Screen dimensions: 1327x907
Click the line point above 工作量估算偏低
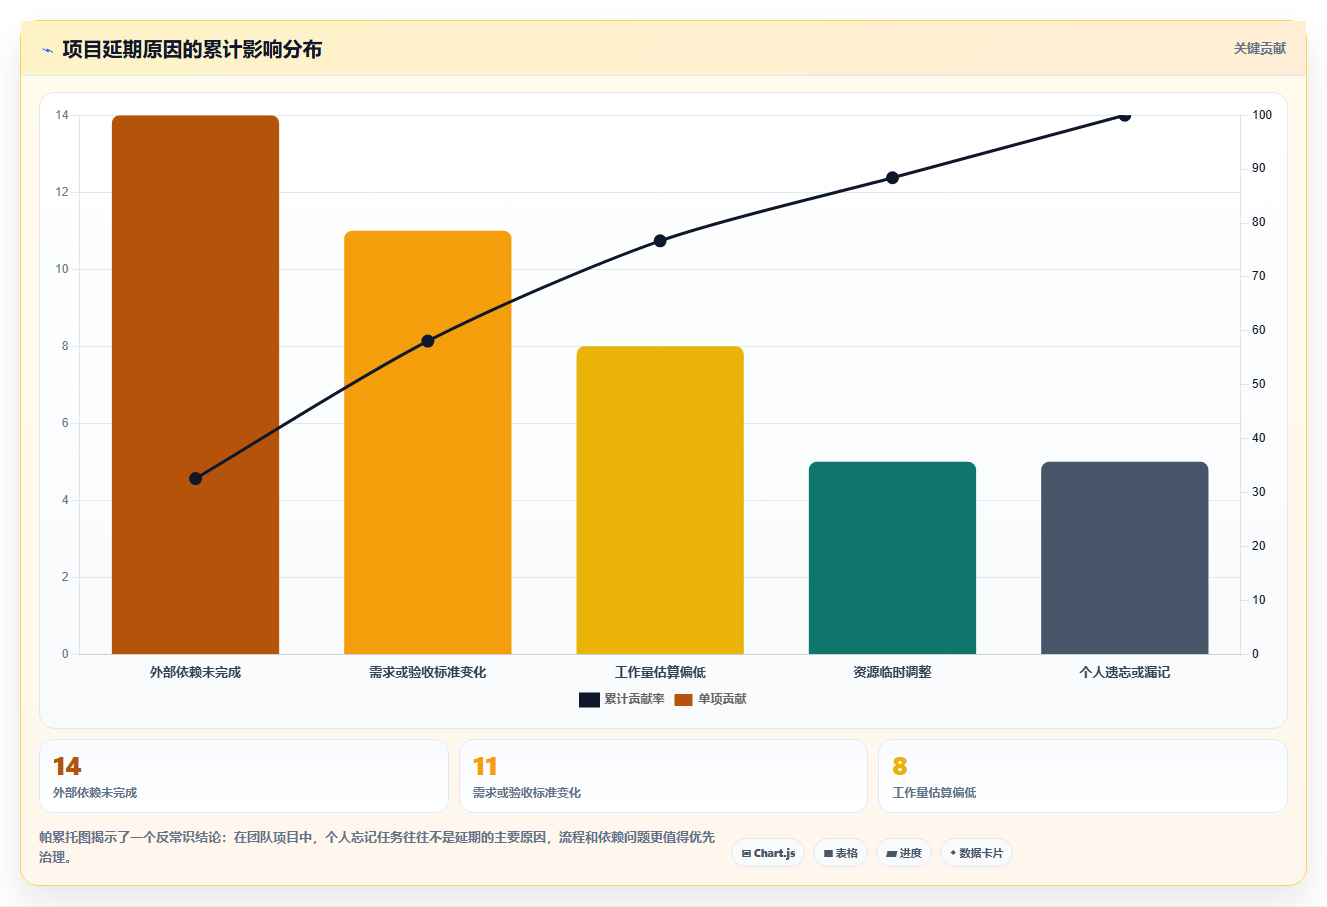point(660,241)
